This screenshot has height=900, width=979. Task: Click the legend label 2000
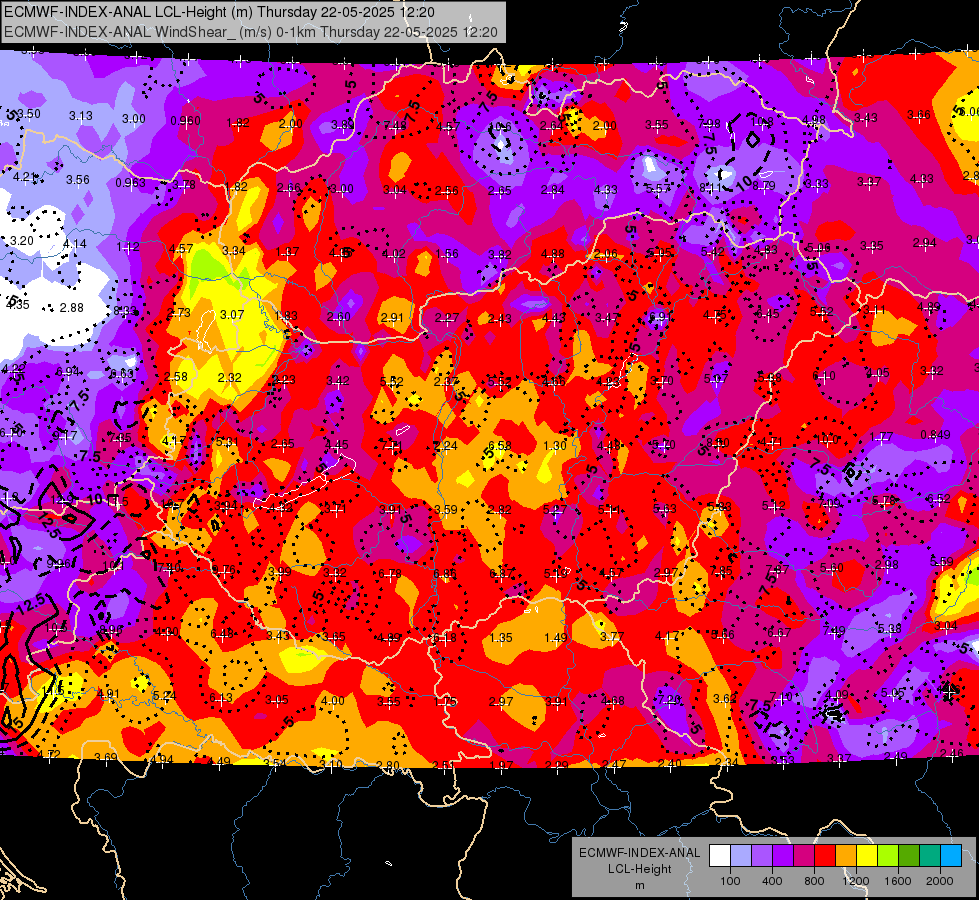[x=940, y=881]
